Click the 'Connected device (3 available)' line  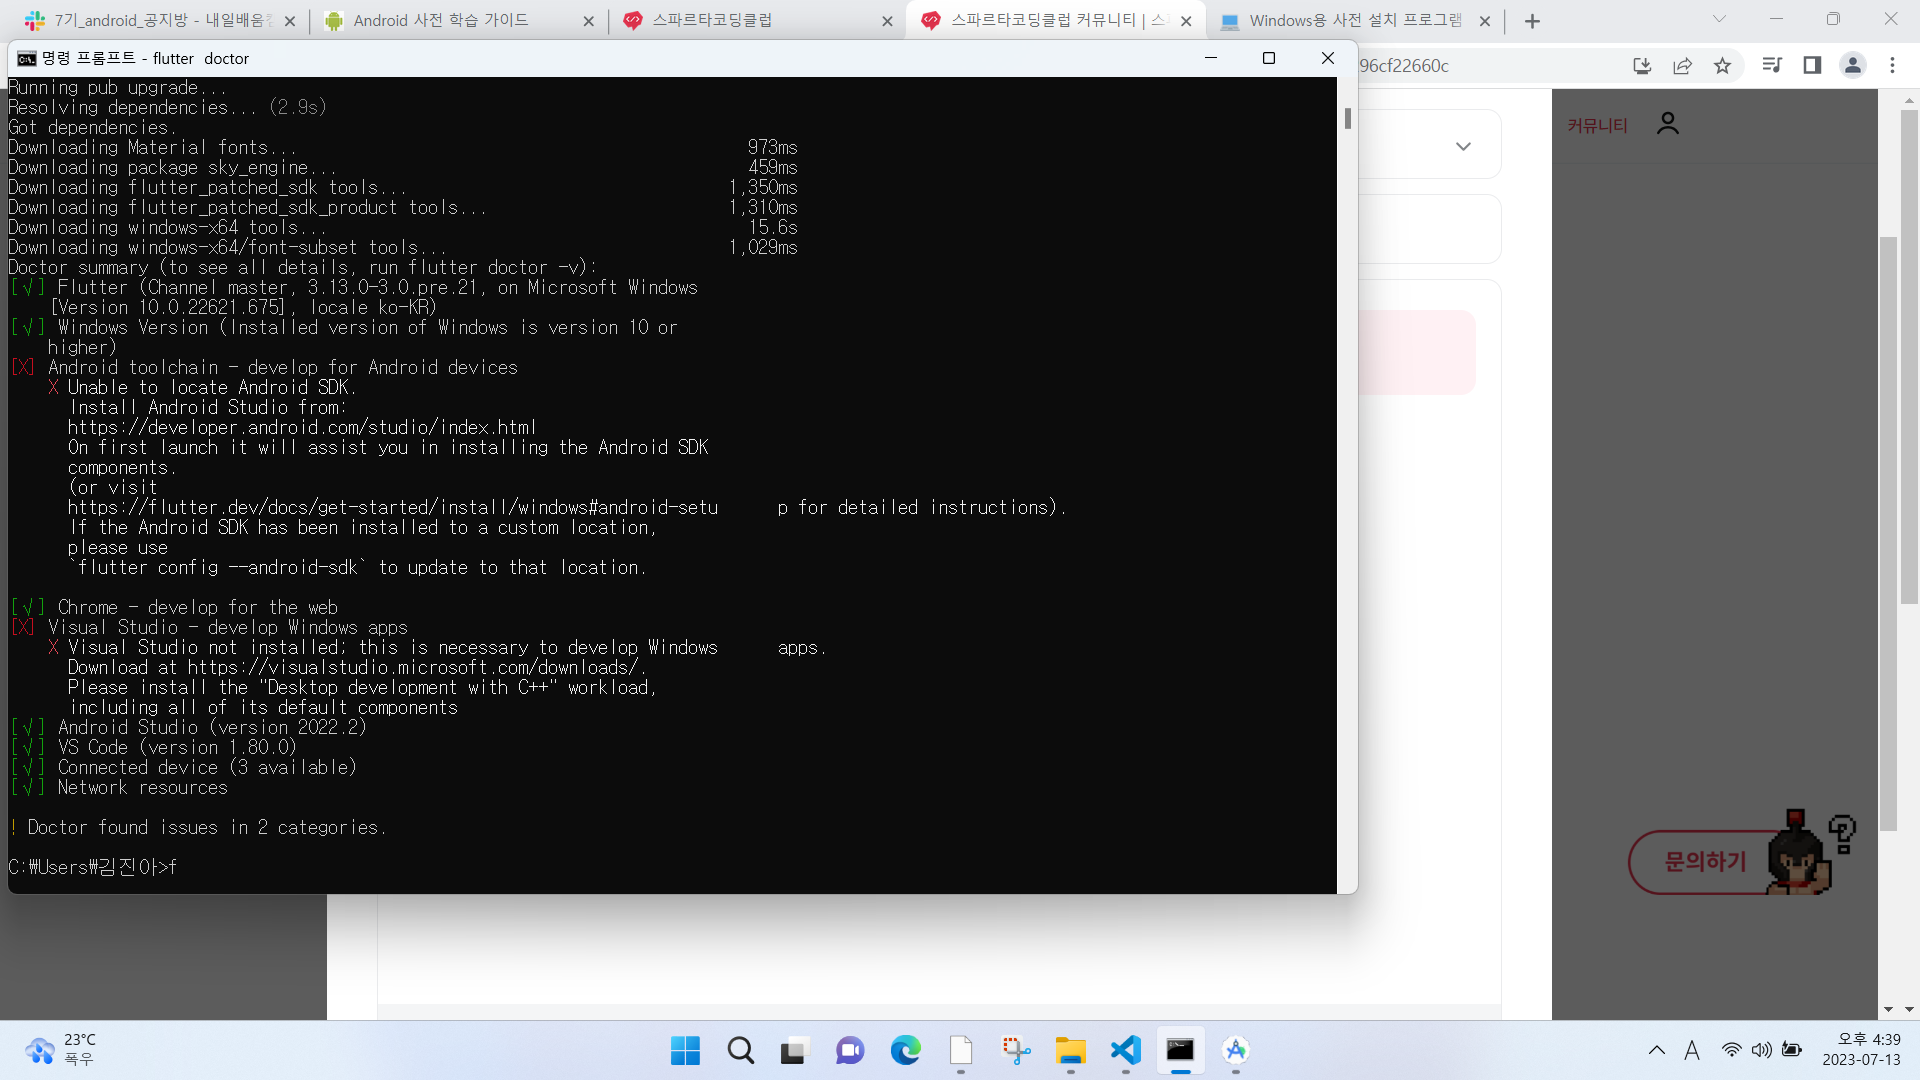point(183,768)
